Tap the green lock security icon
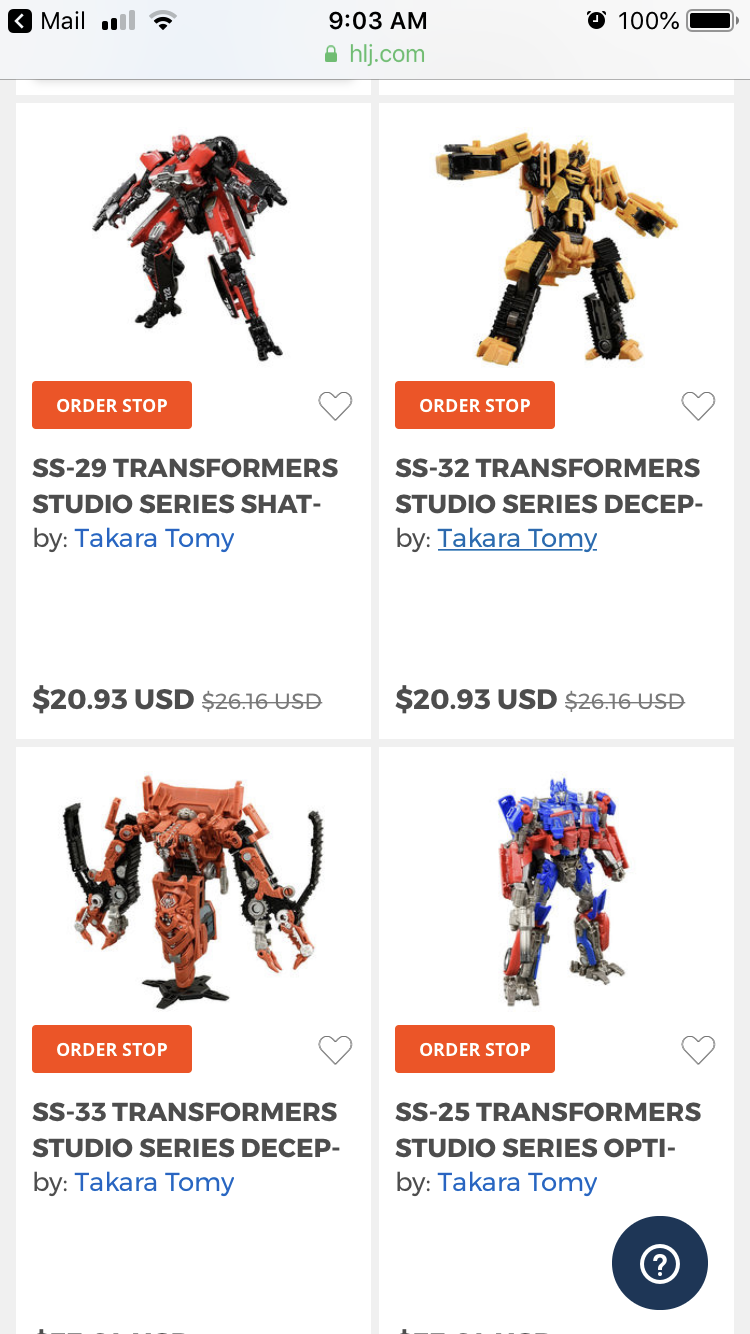Image resolution: width=750 pixels, height=1334 pixels. coord(331,54)
